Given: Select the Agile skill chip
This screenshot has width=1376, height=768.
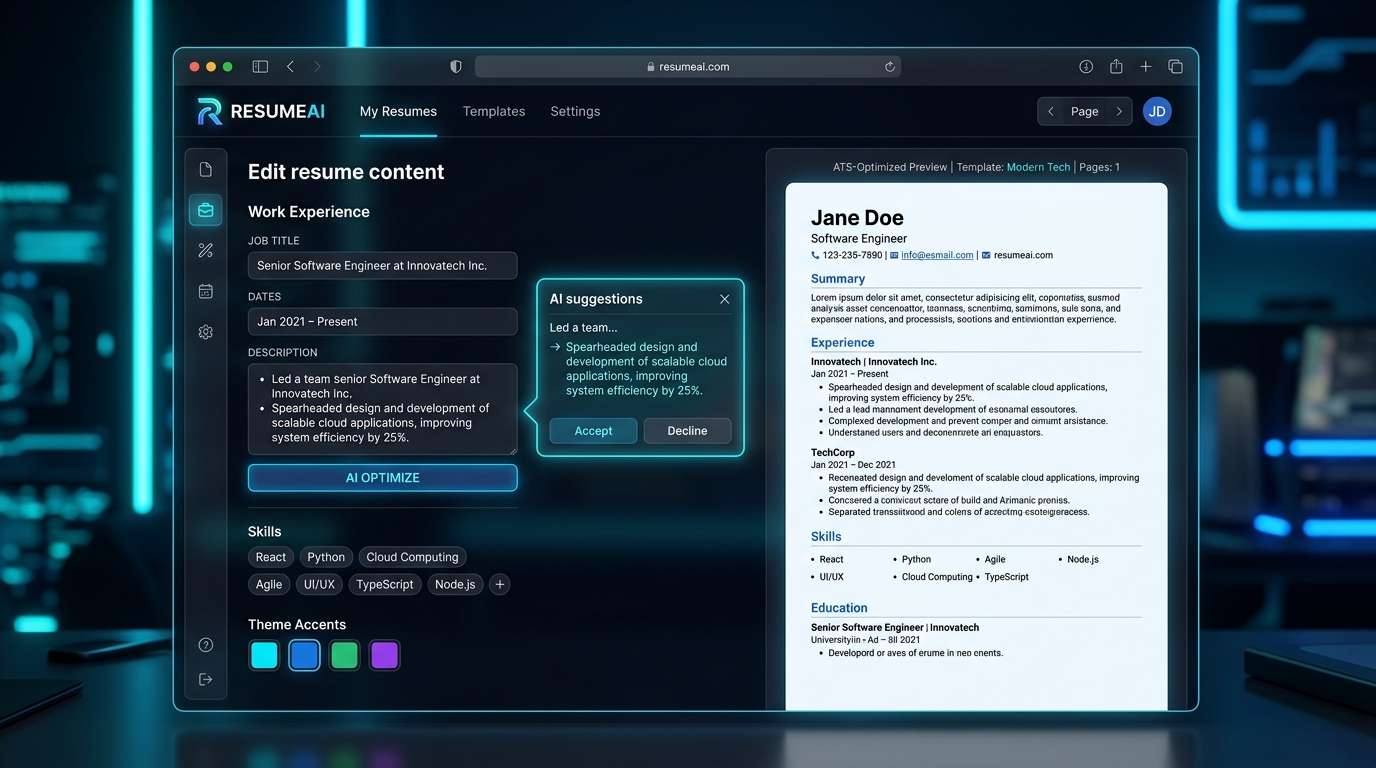Looking at the screenshot, I should tap(269, 584).
